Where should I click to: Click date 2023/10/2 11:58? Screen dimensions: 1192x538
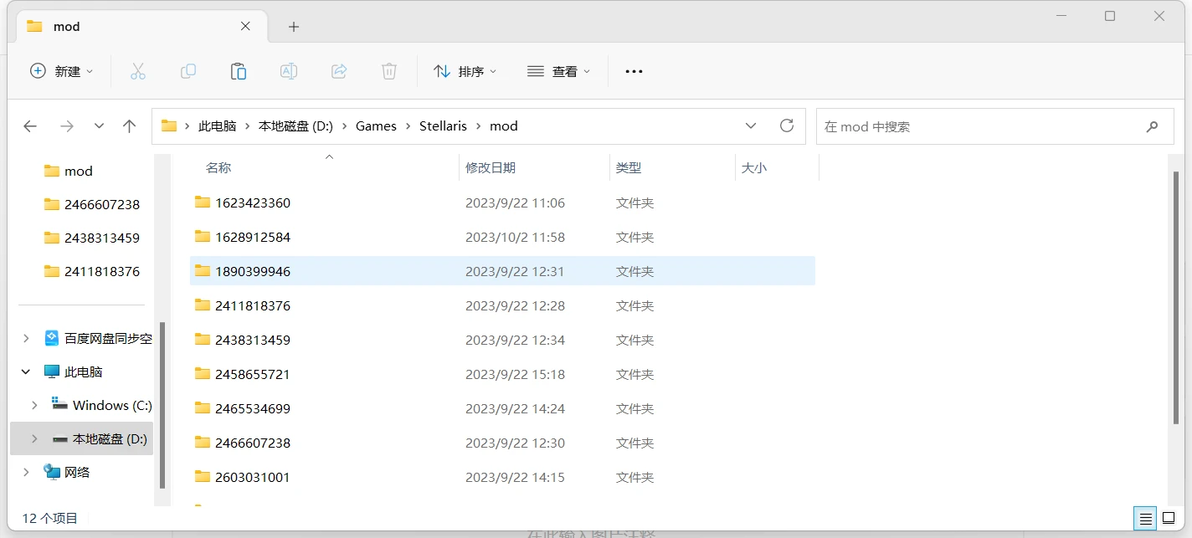pos(515,237)
